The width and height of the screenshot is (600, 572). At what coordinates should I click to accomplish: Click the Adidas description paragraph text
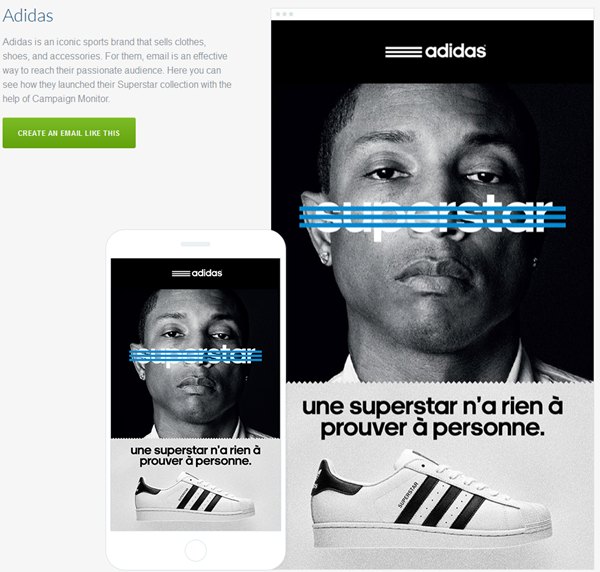pyautogui.click(x=117, y=70)
